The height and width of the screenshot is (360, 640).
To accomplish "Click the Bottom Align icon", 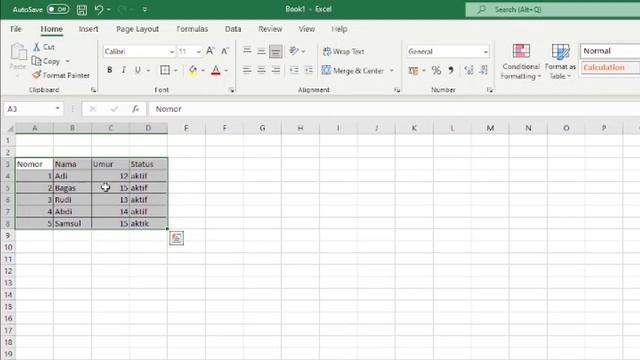I will tap(276, 51).
